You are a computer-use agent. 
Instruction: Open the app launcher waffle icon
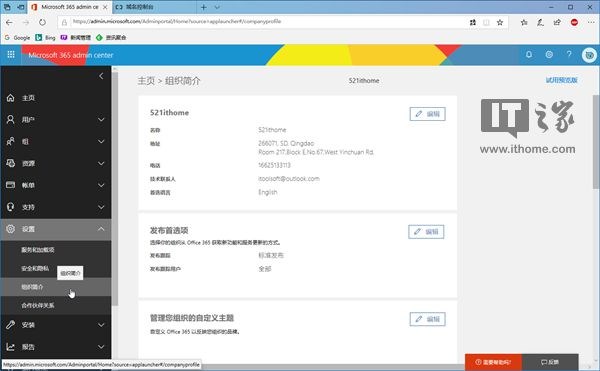pyautogui.click(x=11, y=55)
